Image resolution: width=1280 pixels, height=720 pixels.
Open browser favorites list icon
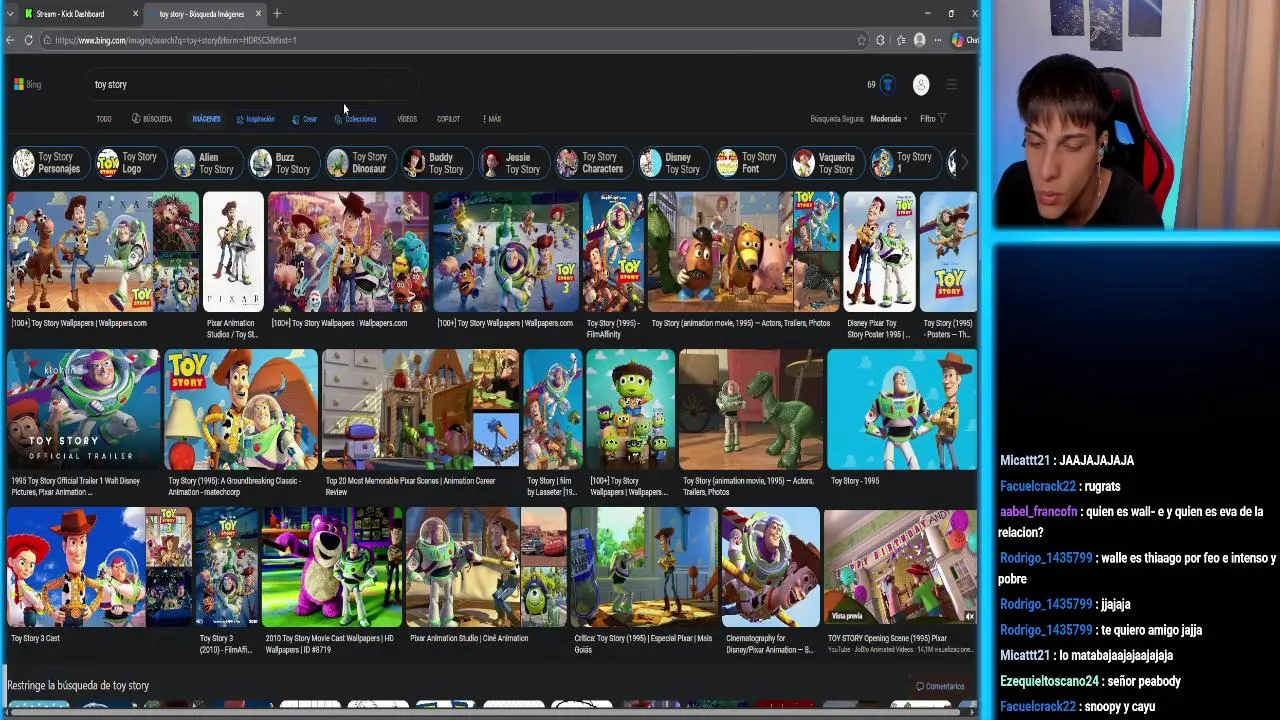click(x=900, y=40)
